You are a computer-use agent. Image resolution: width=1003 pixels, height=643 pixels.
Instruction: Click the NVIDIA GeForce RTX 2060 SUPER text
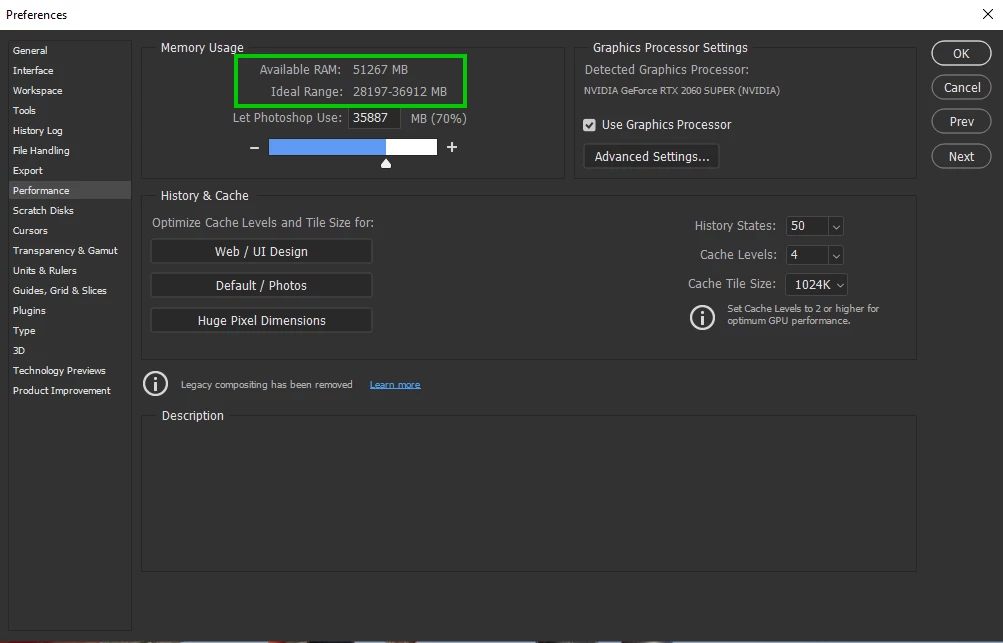[x=681, y=91]
